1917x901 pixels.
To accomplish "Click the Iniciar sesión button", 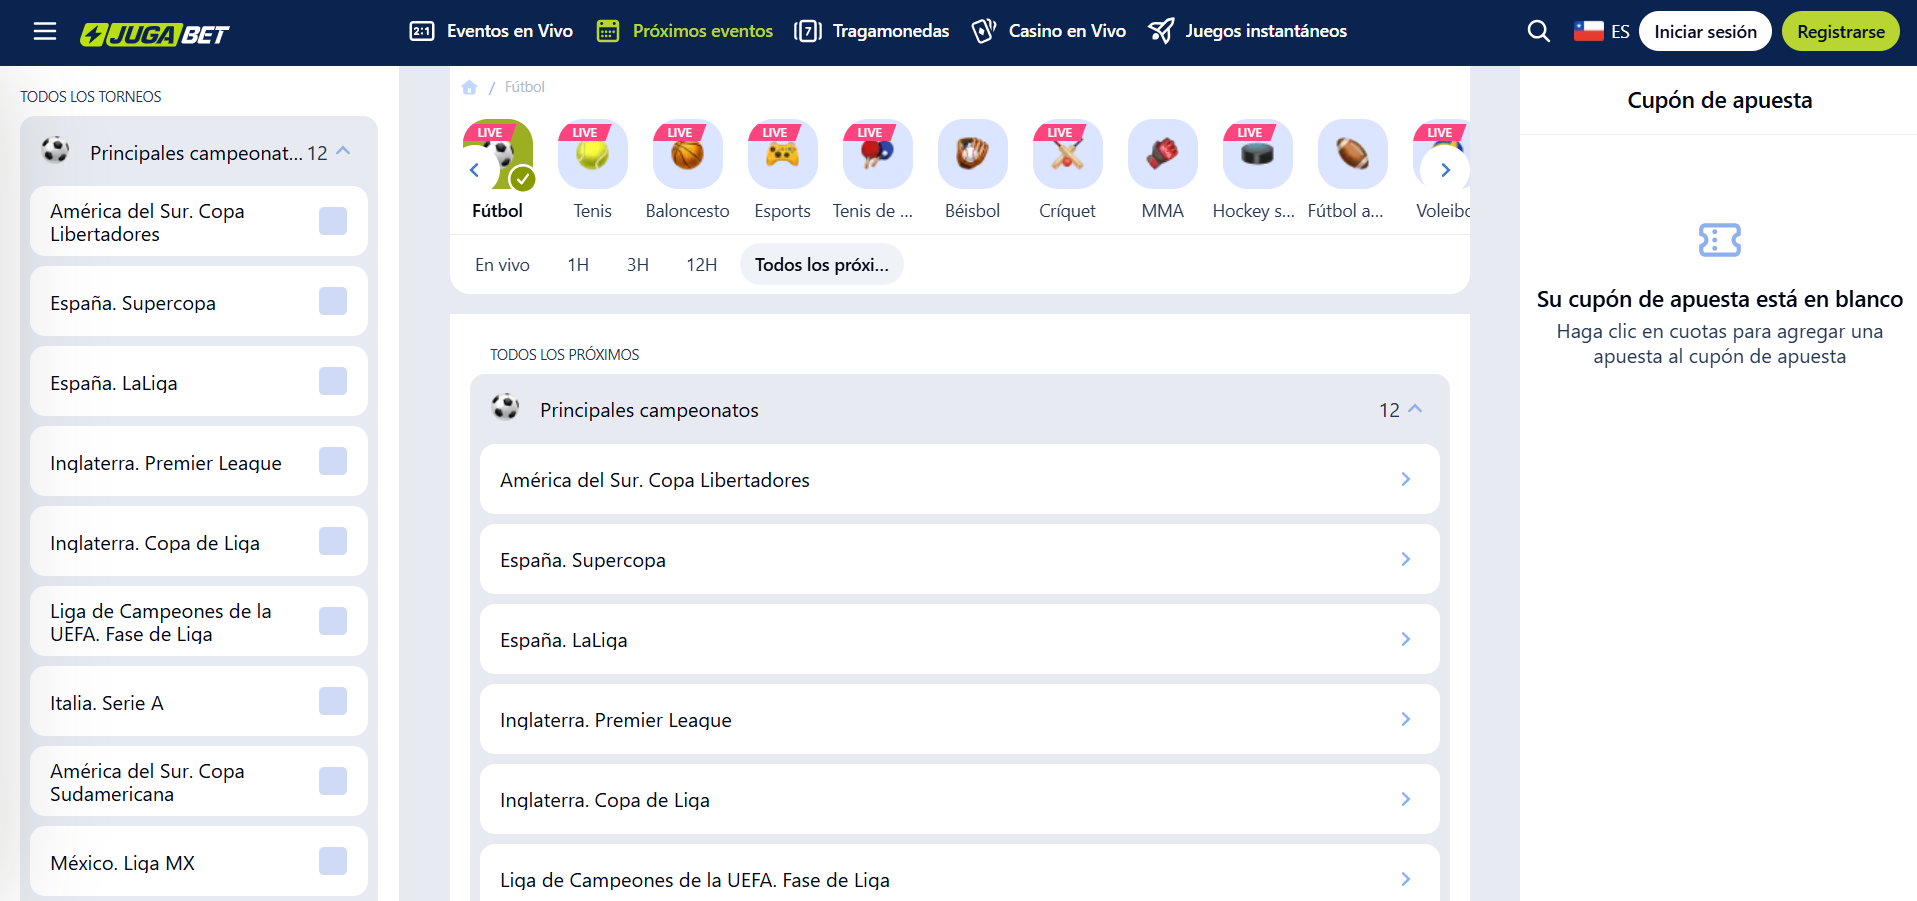I will coord(1704,32).
